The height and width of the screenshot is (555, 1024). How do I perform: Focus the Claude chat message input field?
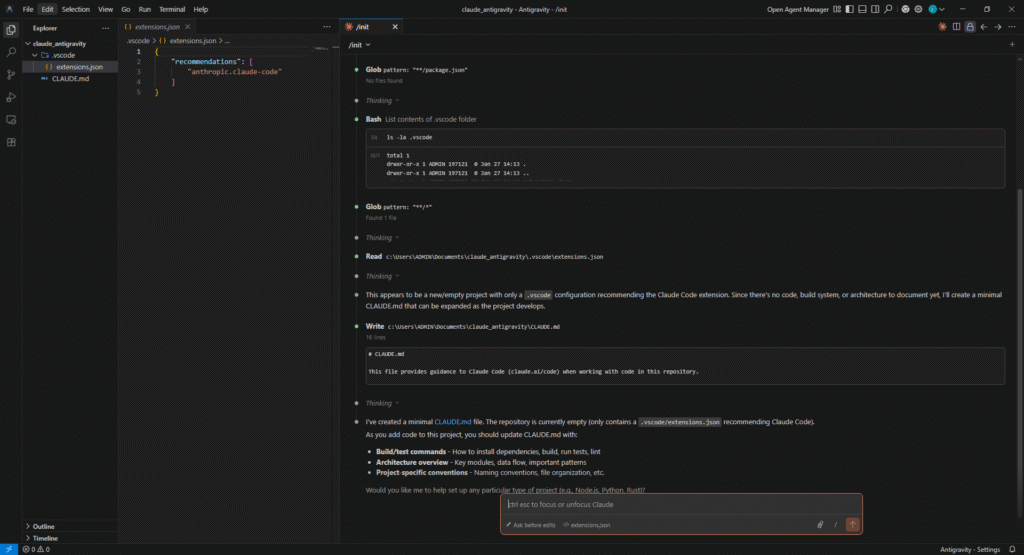pyautogui.click(x=680, y=504)
